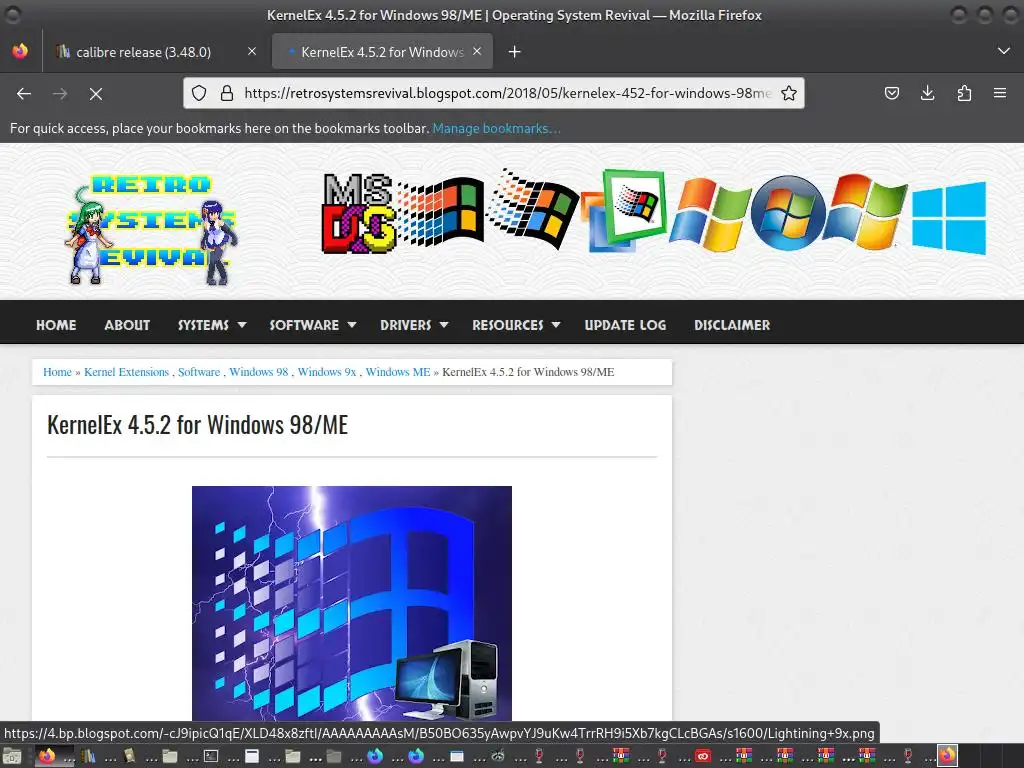1024x768 pixels.
Task: Click the Retro Systems Revival site logo
Action: point(152,229)
